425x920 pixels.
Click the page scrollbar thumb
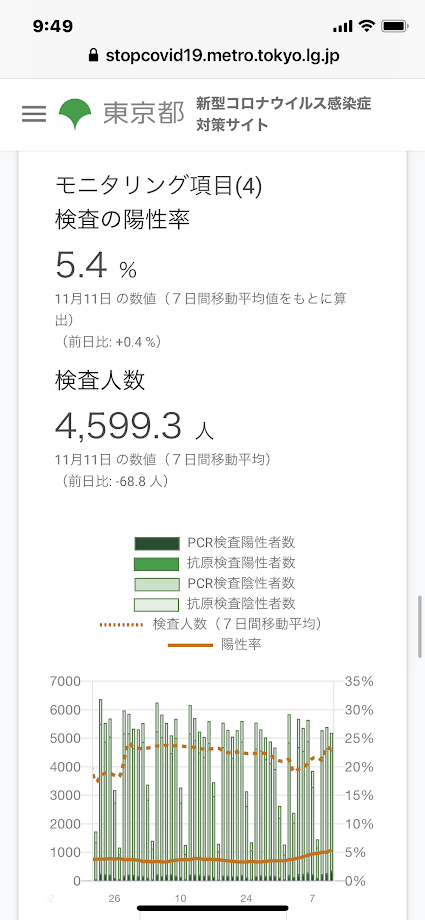tap(420, 627)
